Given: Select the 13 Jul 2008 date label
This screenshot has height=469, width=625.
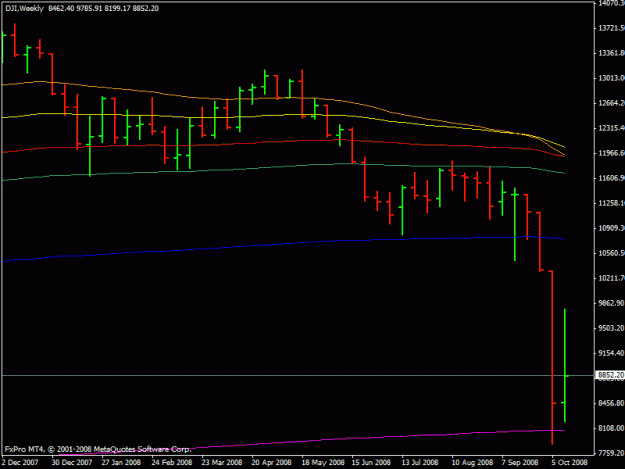Looking at the screenshot, I should pos(420,462).
